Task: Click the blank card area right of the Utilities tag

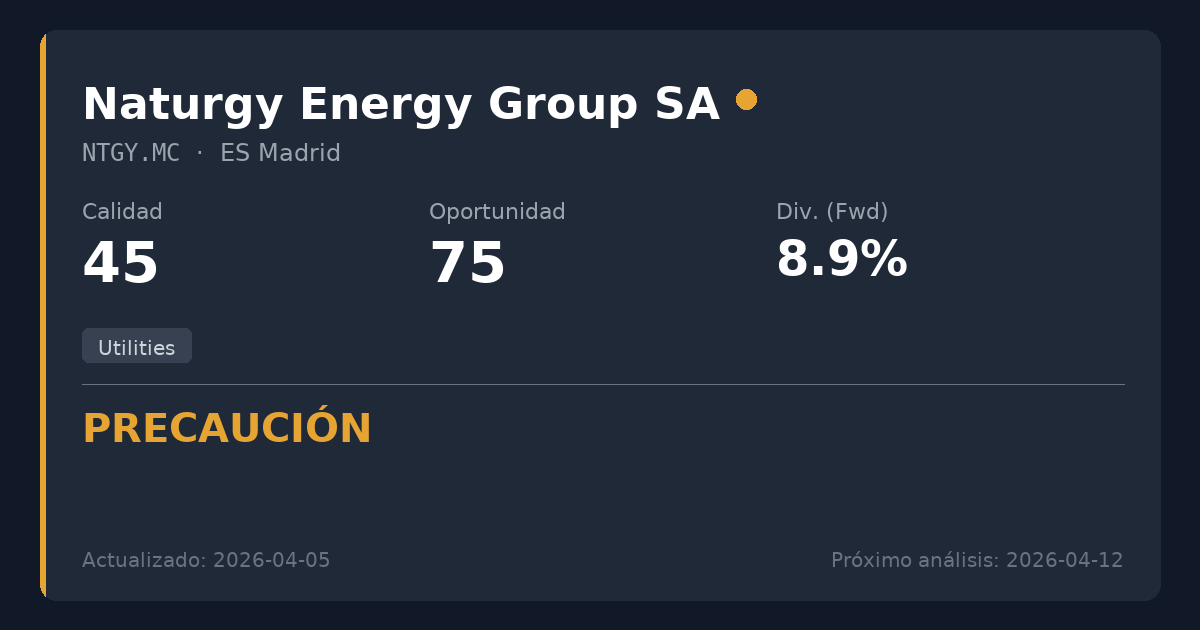Action: coord(650,347)
